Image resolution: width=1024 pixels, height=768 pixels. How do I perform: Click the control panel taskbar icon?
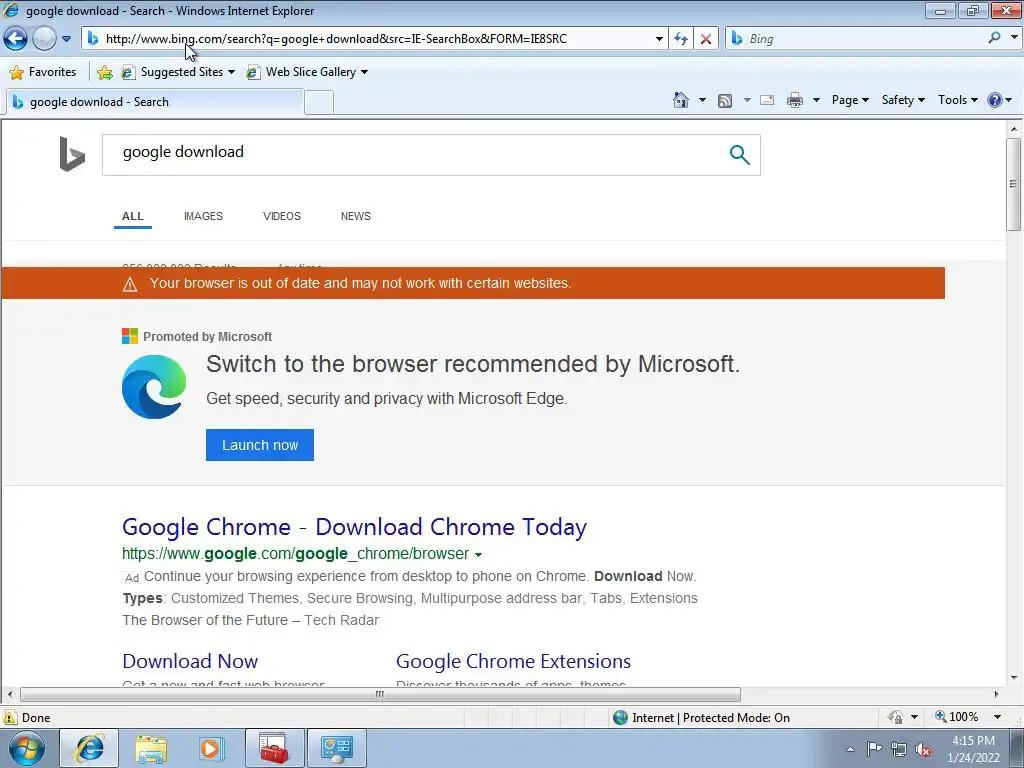point(336,748)
